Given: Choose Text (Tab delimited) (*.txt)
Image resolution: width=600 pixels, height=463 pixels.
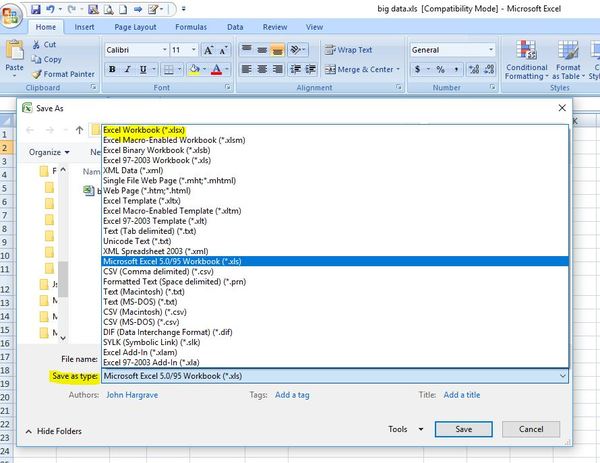Looking at the screenshot, I should tap(335, 231).
